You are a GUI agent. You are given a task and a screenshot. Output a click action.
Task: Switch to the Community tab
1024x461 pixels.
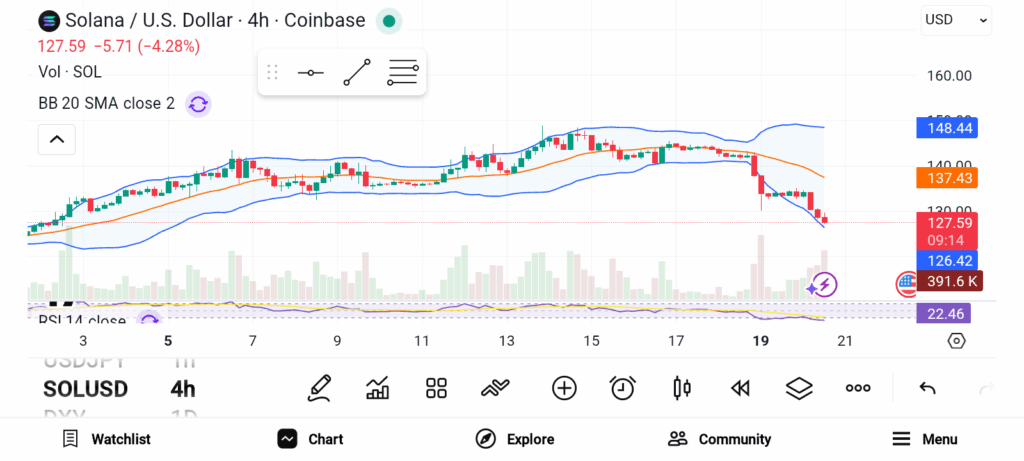719,439
